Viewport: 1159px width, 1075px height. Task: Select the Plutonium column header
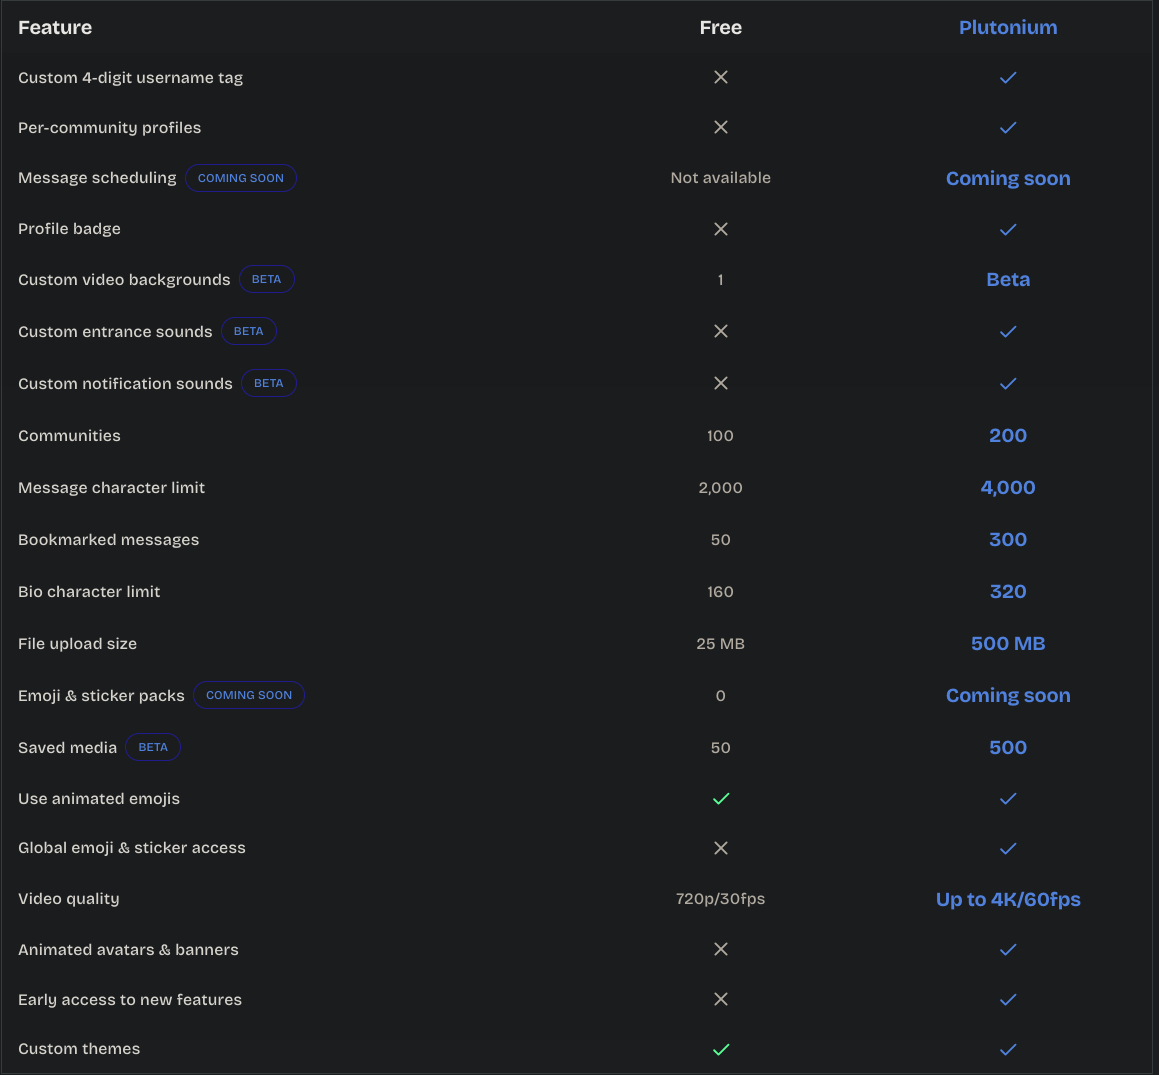1008,27
